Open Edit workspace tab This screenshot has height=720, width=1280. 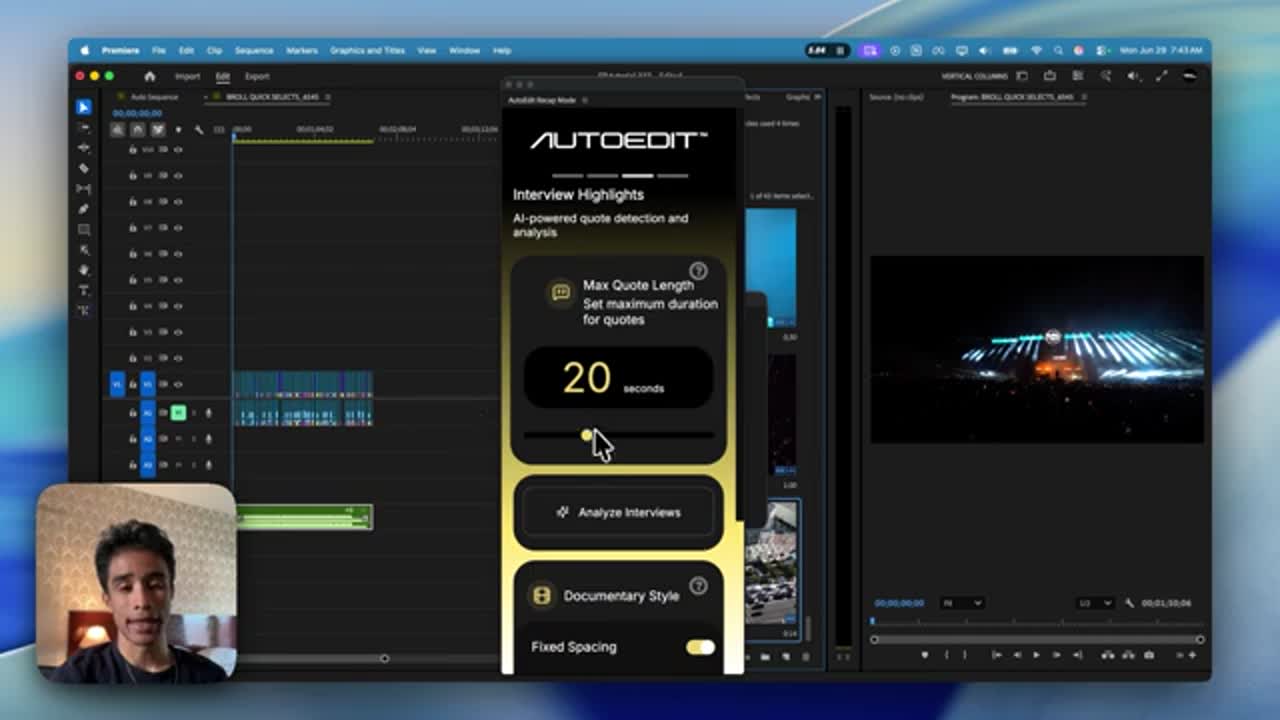[x=222, y=76]
